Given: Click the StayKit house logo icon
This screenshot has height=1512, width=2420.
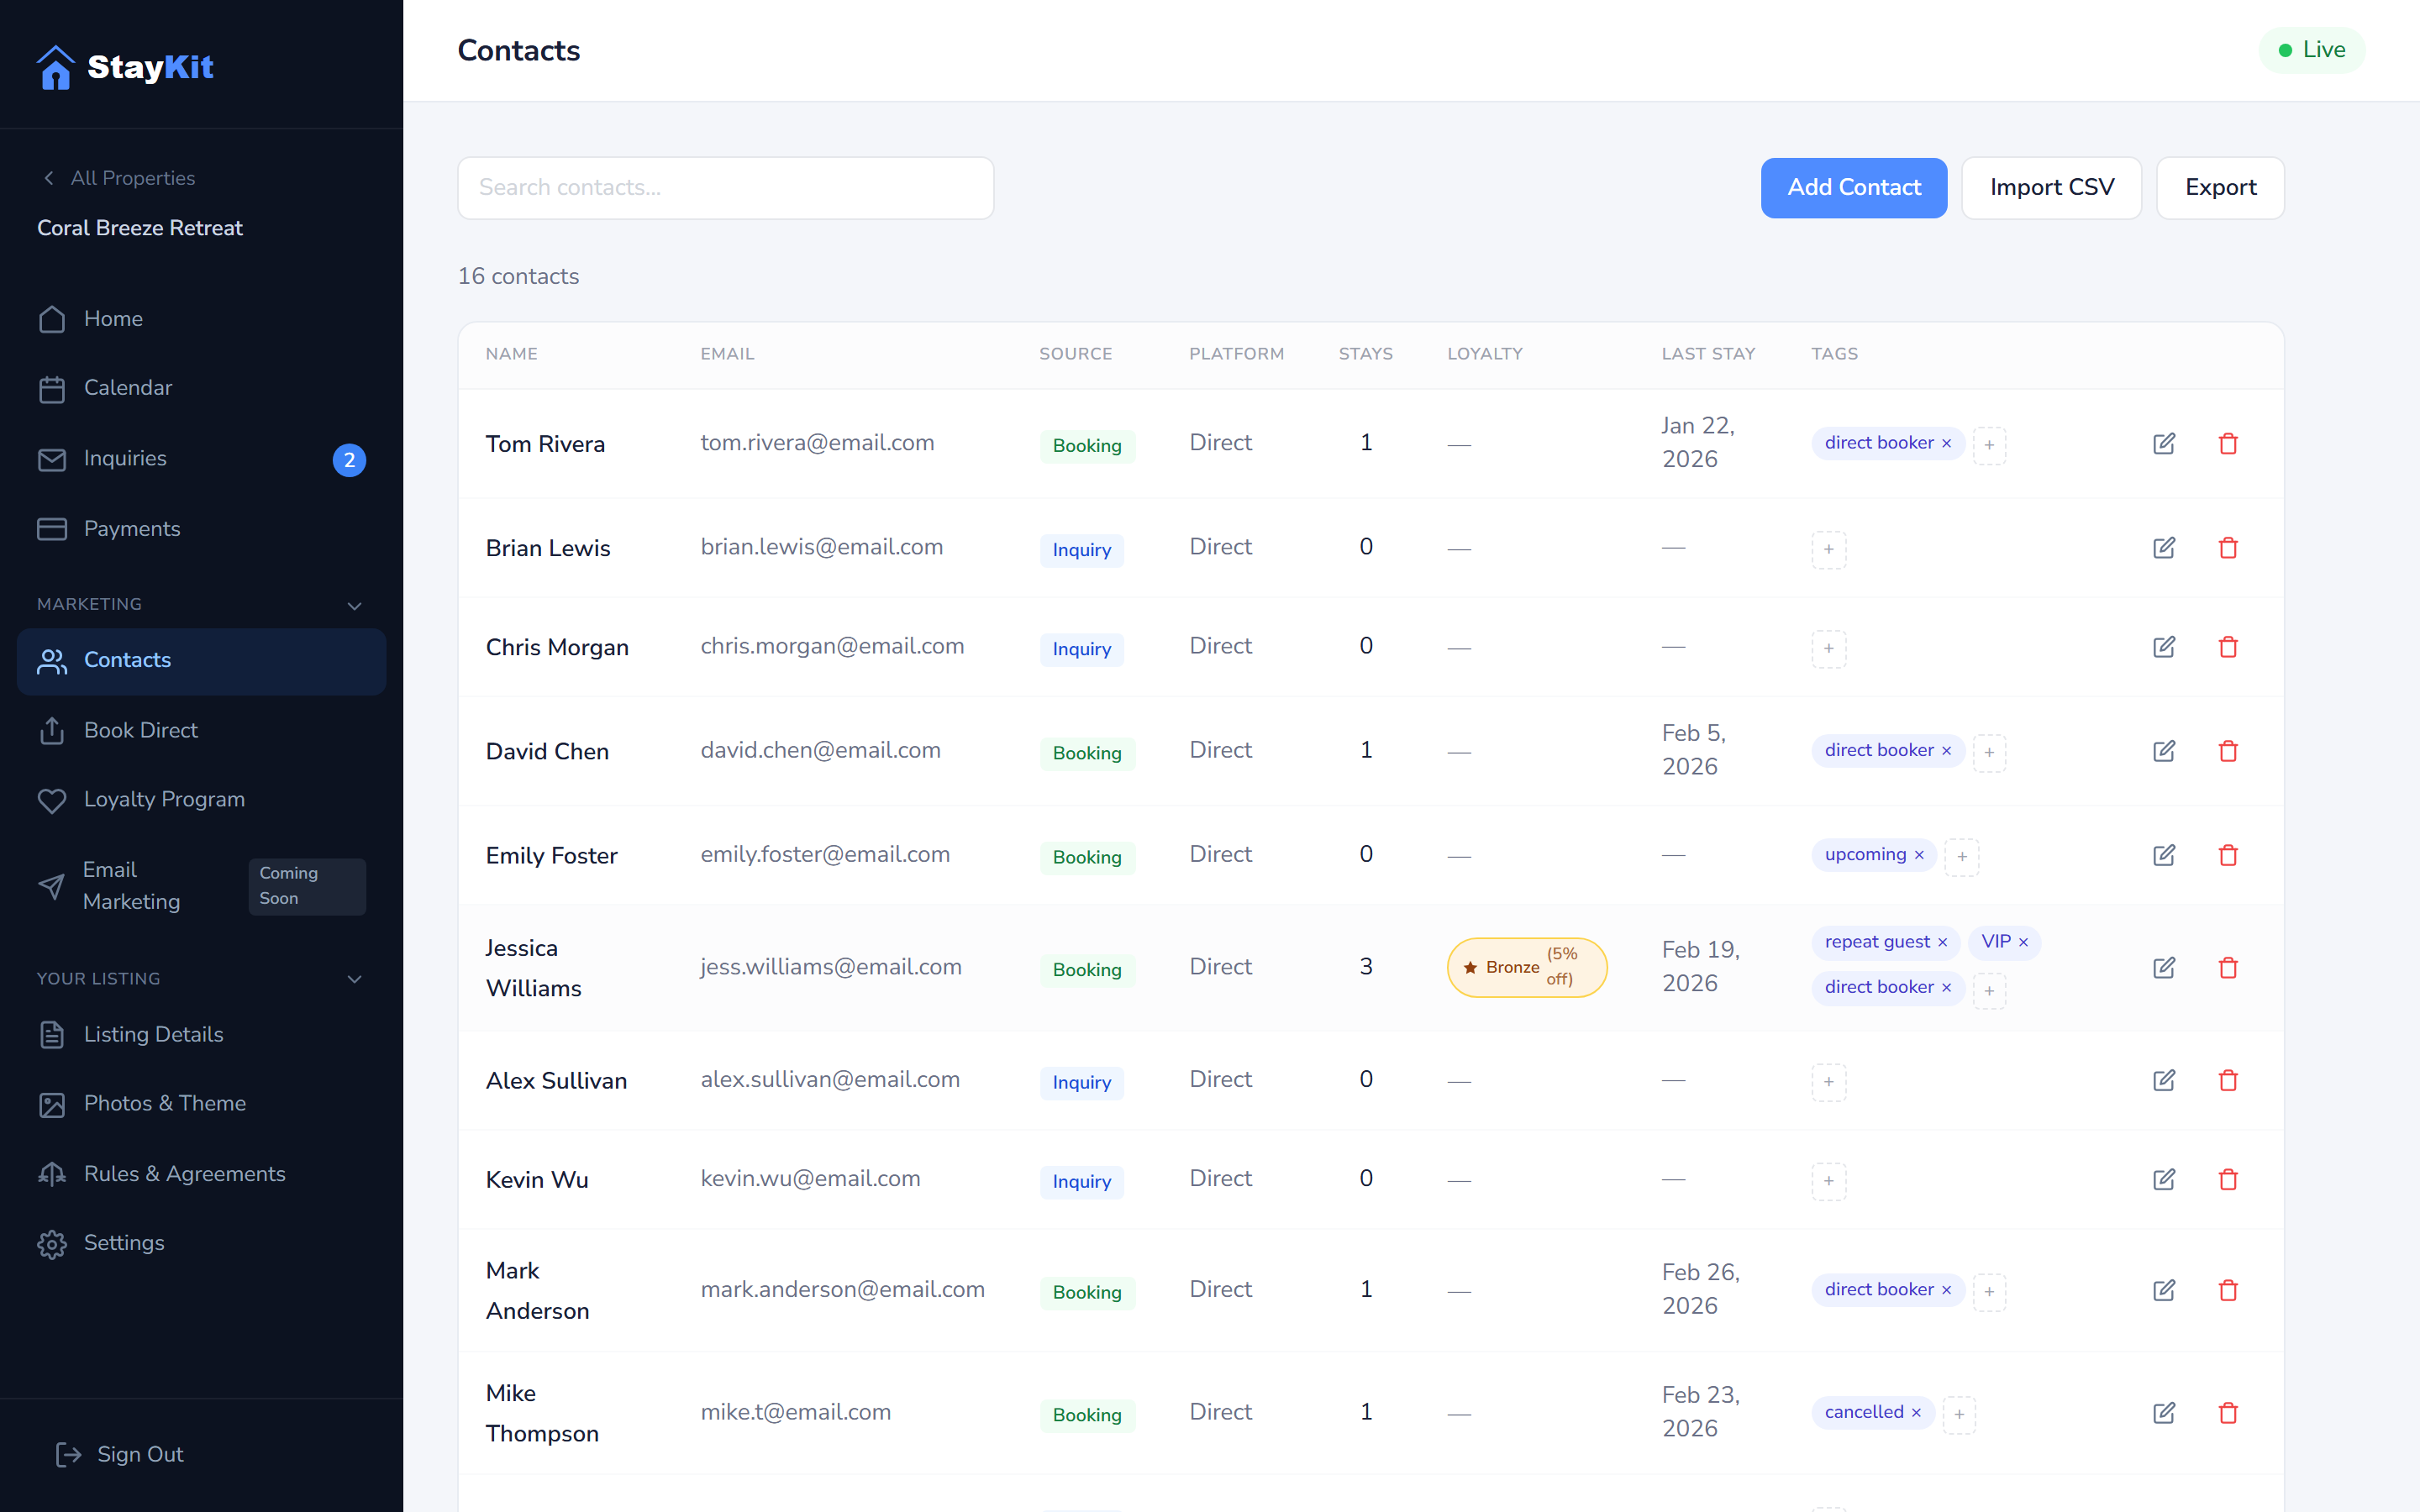Looking at the screenshot, I should [x=56, y=66].
